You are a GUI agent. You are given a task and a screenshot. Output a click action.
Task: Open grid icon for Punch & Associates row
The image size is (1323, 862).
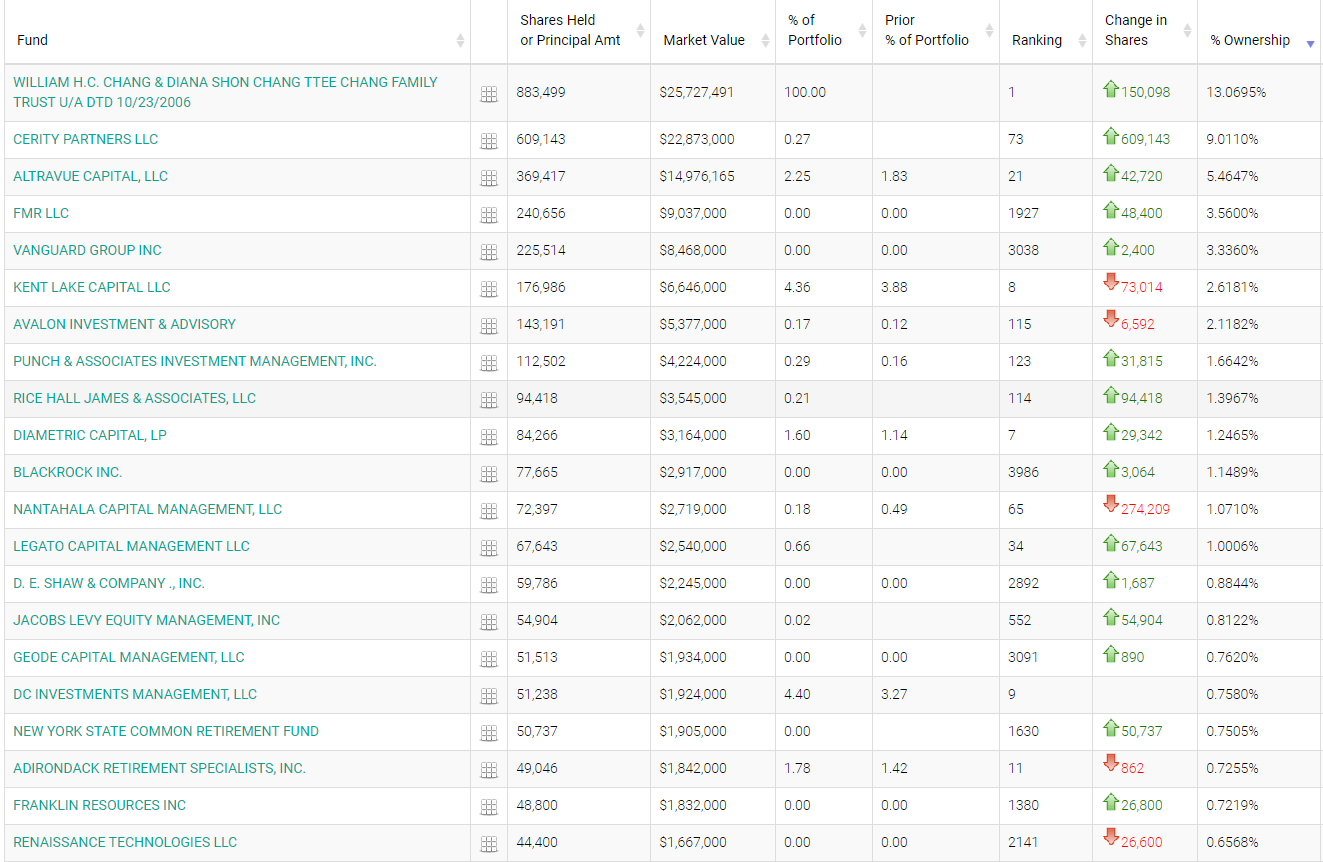pyautogui.click(x=489, y=363)
